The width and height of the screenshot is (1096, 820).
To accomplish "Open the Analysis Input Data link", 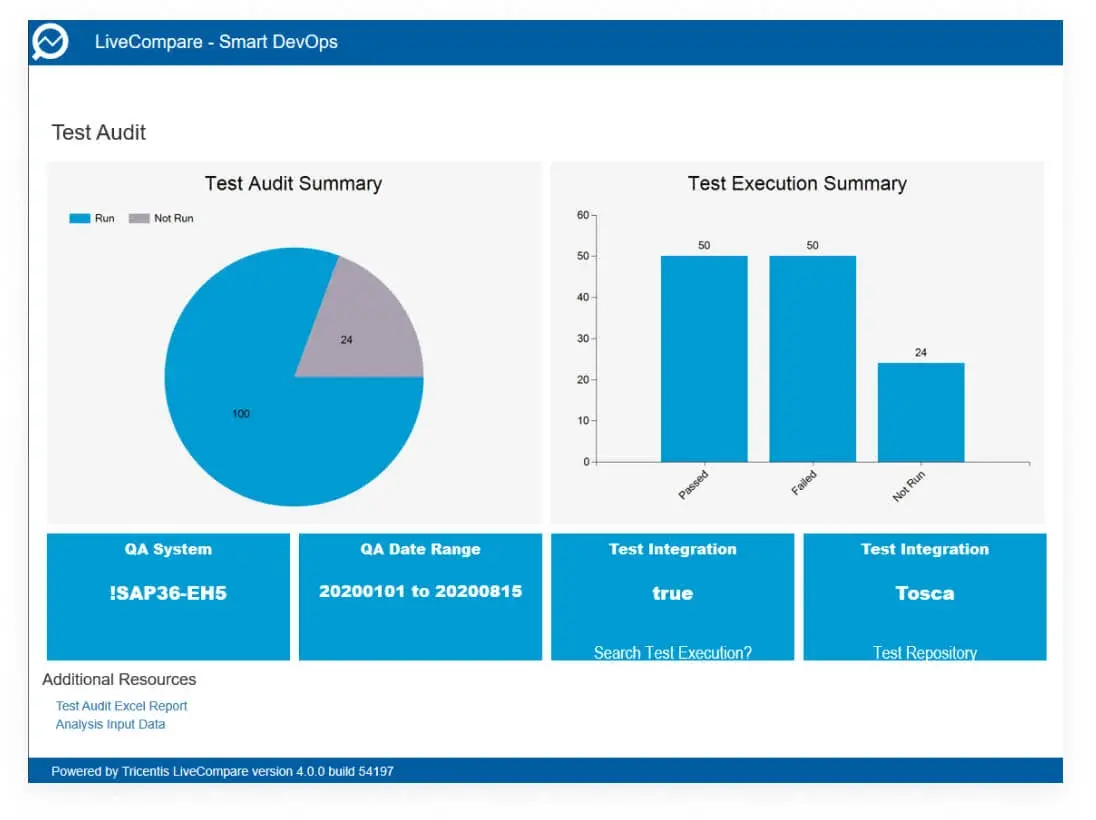I will point(110,725).
